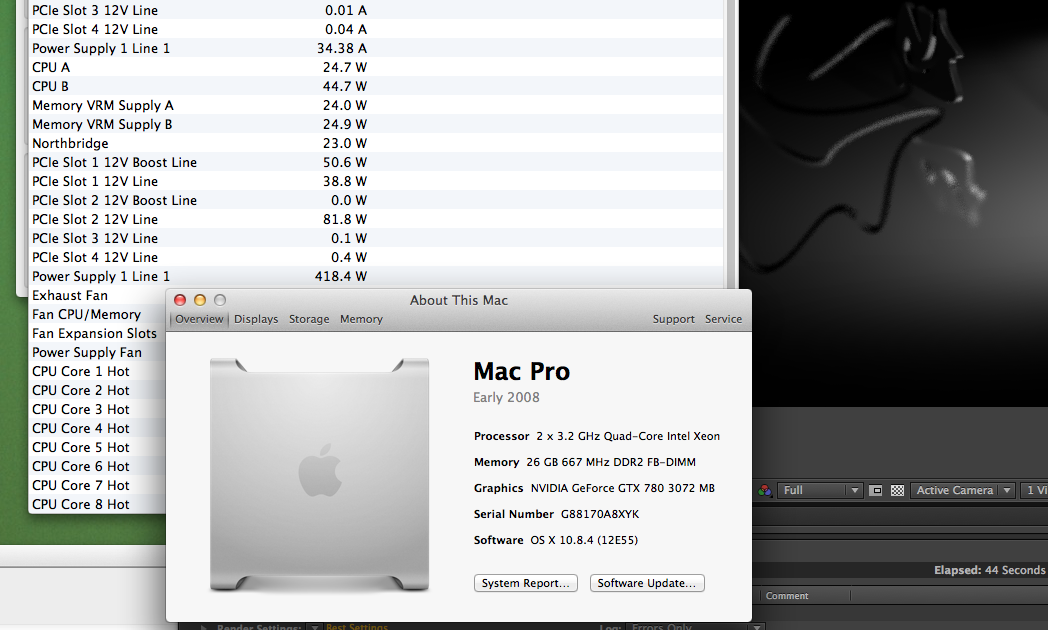Toggle the transparency grid icon
The width and height of the screenshot is (1048, 630).
(x=897, y=490)
